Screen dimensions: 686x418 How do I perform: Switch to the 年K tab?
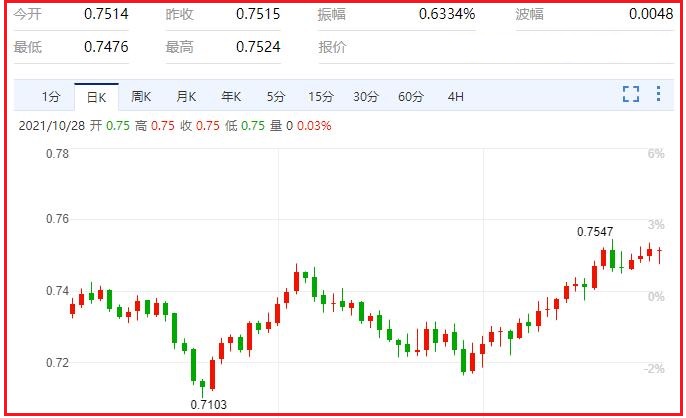[x=231, y=97]
